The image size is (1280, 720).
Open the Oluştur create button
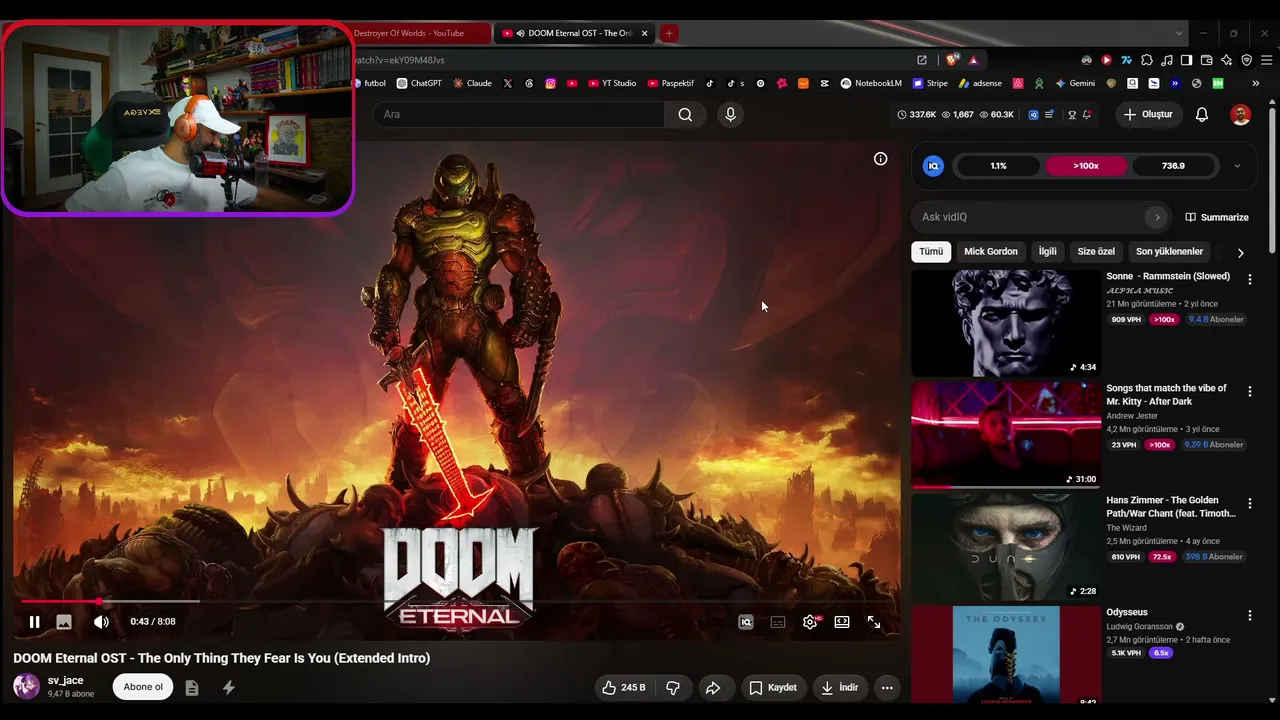point(1148,115)
